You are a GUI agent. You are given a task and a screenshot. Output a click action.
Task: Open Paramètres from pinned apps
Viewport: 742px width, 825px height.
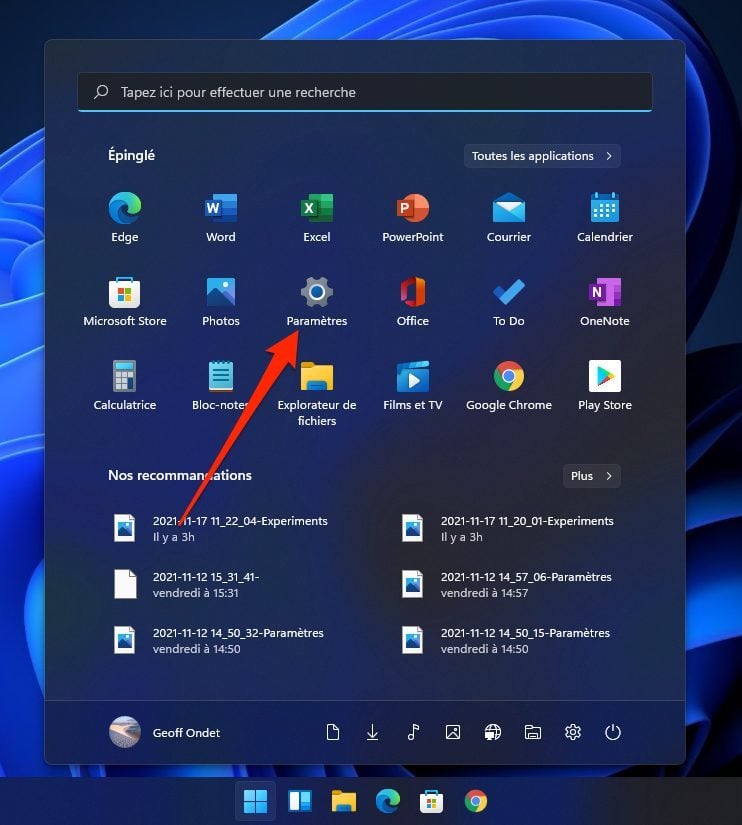click(x=317, y=301)
